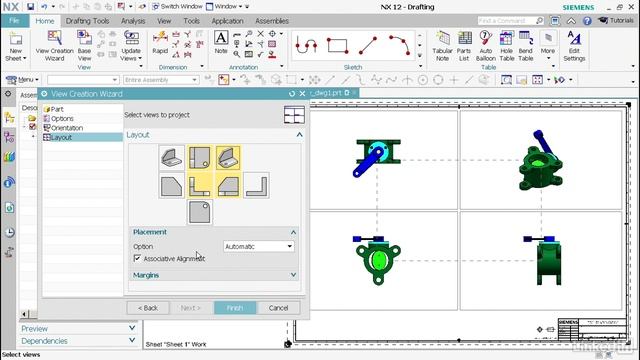Insert a Tabular Note
Viewport: 640px width, 360px height.
click(x=442, y=46)
